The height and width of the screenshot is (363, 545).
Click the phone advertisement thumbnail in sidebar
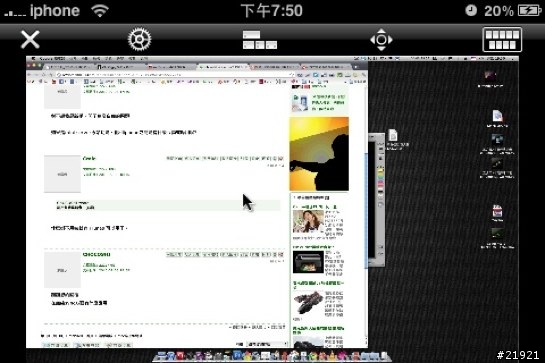[300, 103]
